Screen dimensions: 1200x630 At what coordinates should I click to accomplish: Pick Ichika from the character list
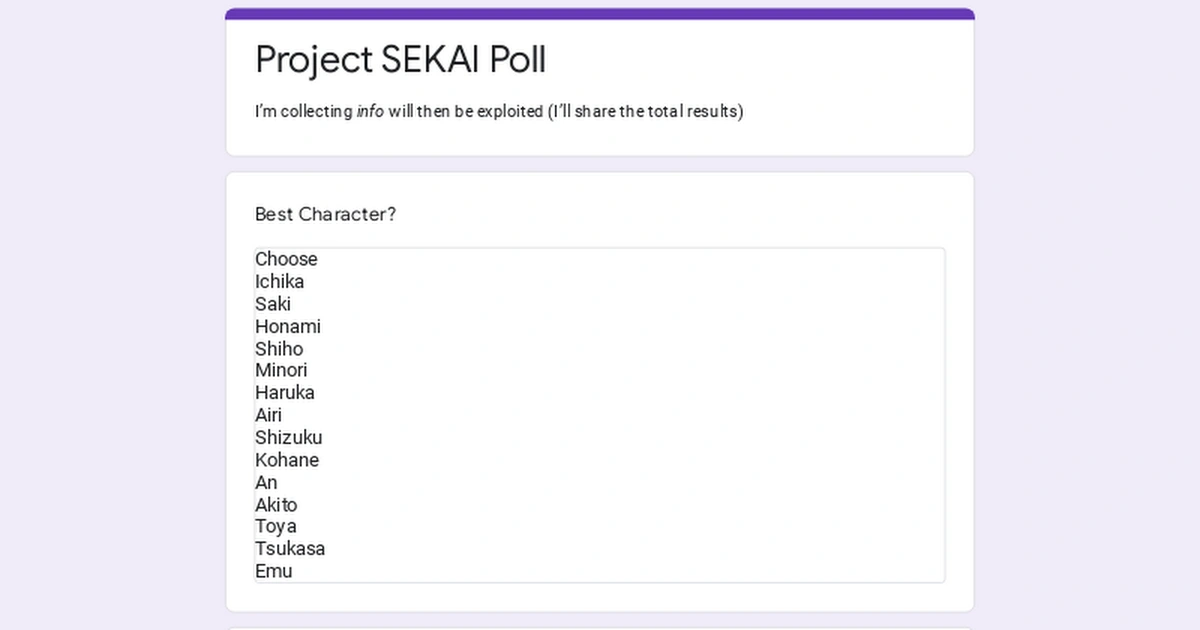pyautogui.click(x=280, y=281)
